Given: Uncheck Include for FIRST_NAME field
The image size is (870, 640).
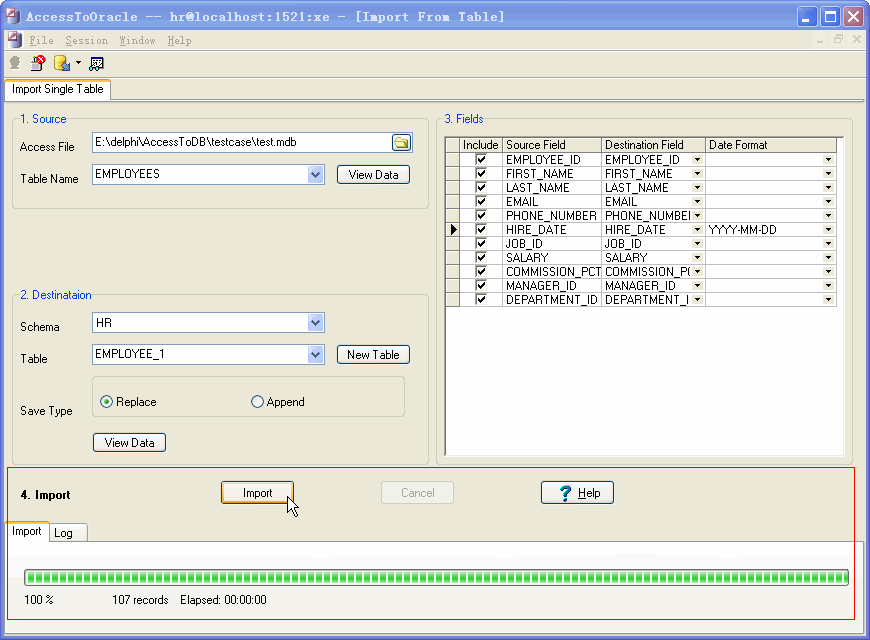Looking at the screenshot, I should [481, 174].
